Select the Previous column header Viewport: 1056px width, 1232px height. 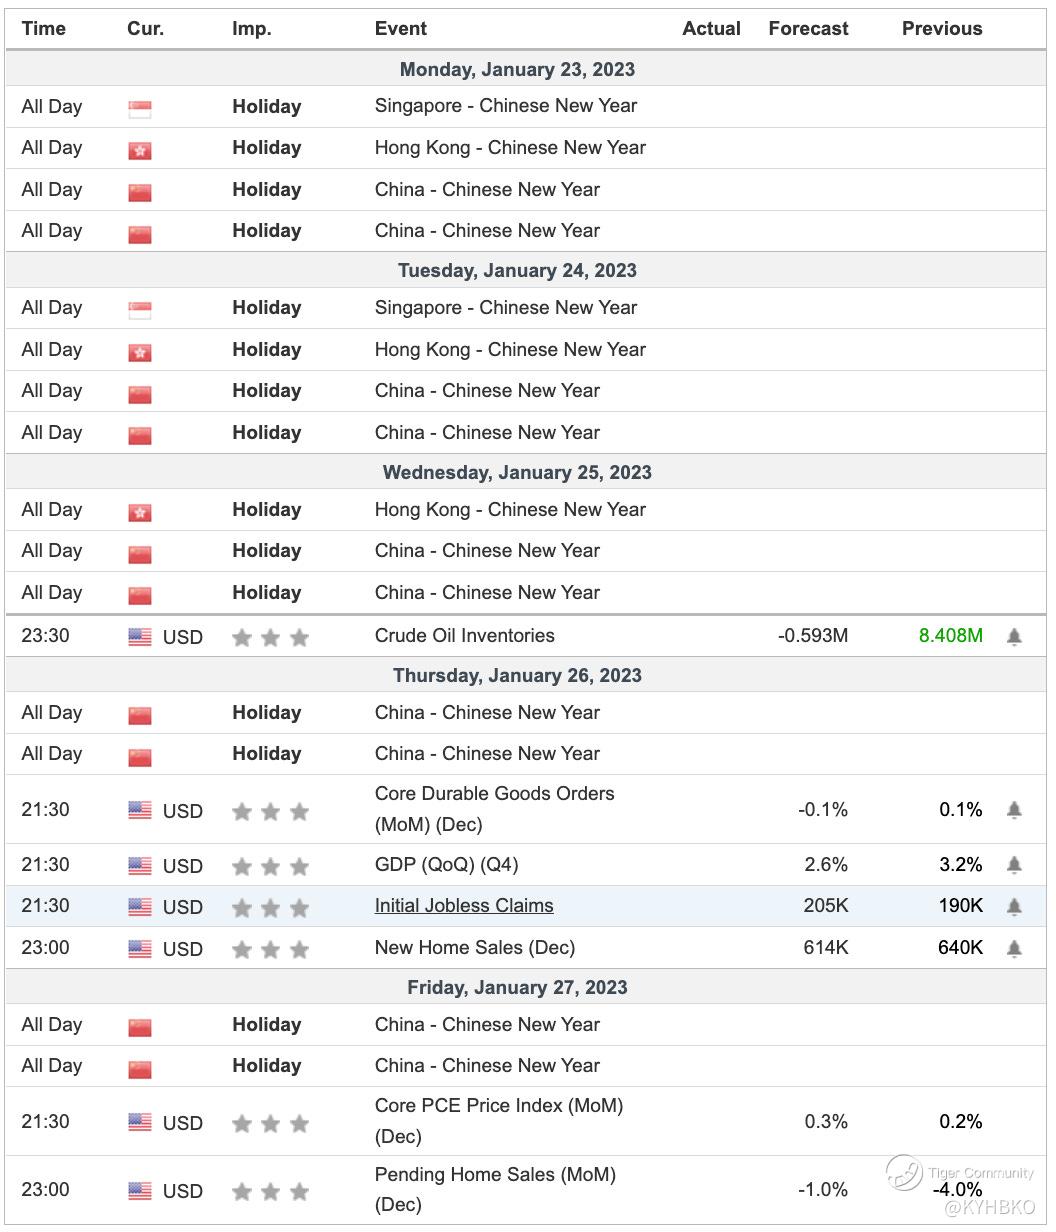coord(942,29)
